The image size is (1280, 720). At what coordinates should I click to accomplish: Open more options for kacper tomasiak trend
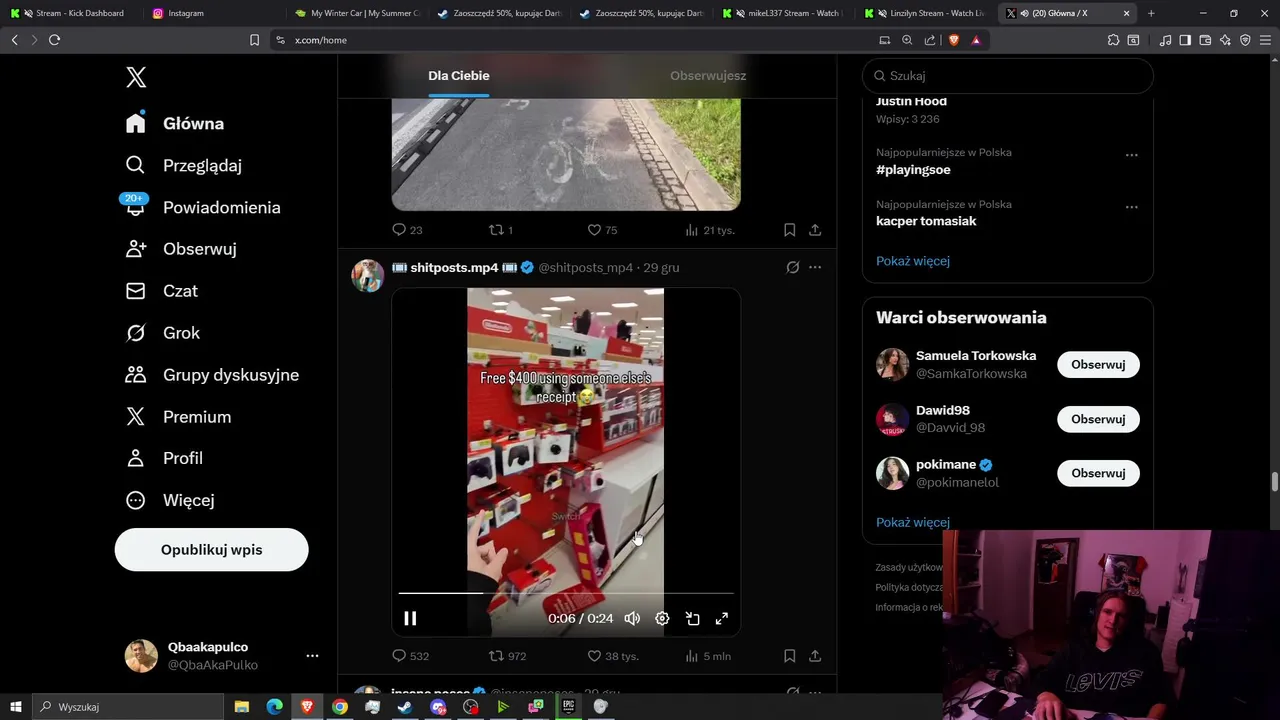click(x=1131, y=207)
